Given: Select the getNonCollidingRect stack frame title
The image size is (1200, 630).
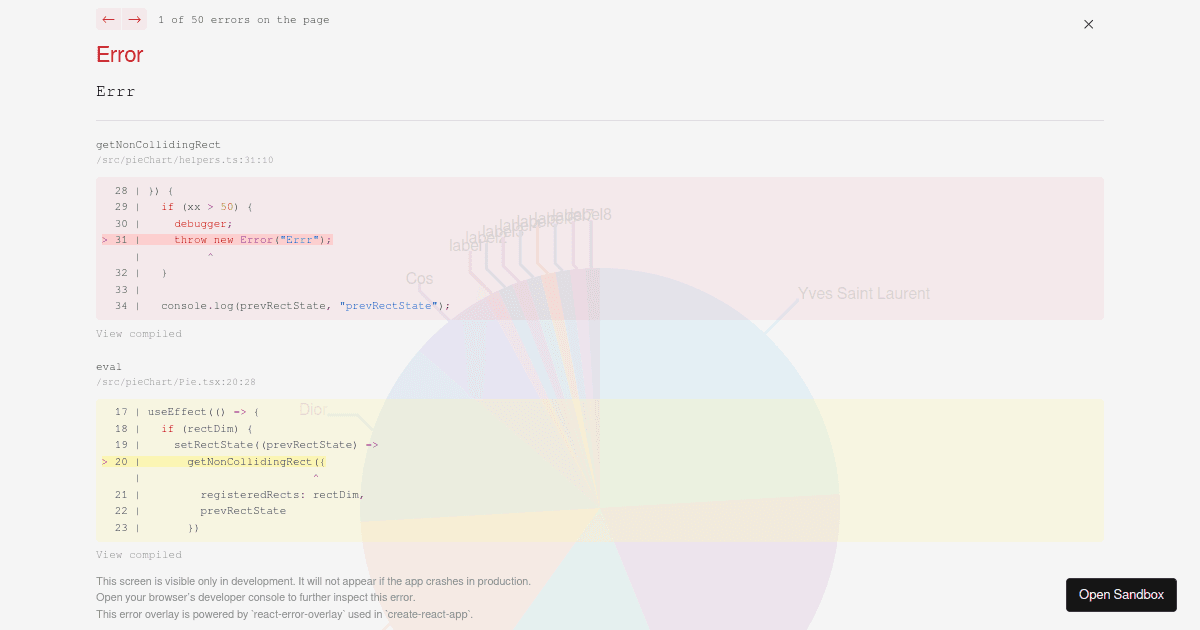Looking at the screenshot, I should pos(158,144).
